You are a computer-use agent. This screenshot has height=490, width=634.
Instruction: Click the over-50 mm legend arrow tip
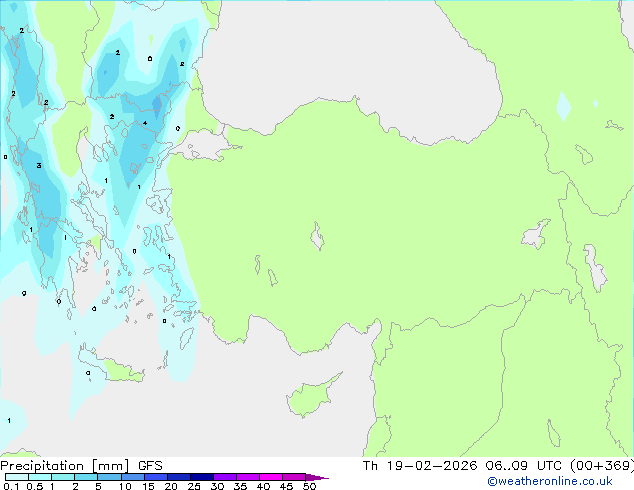coord(317,477)
